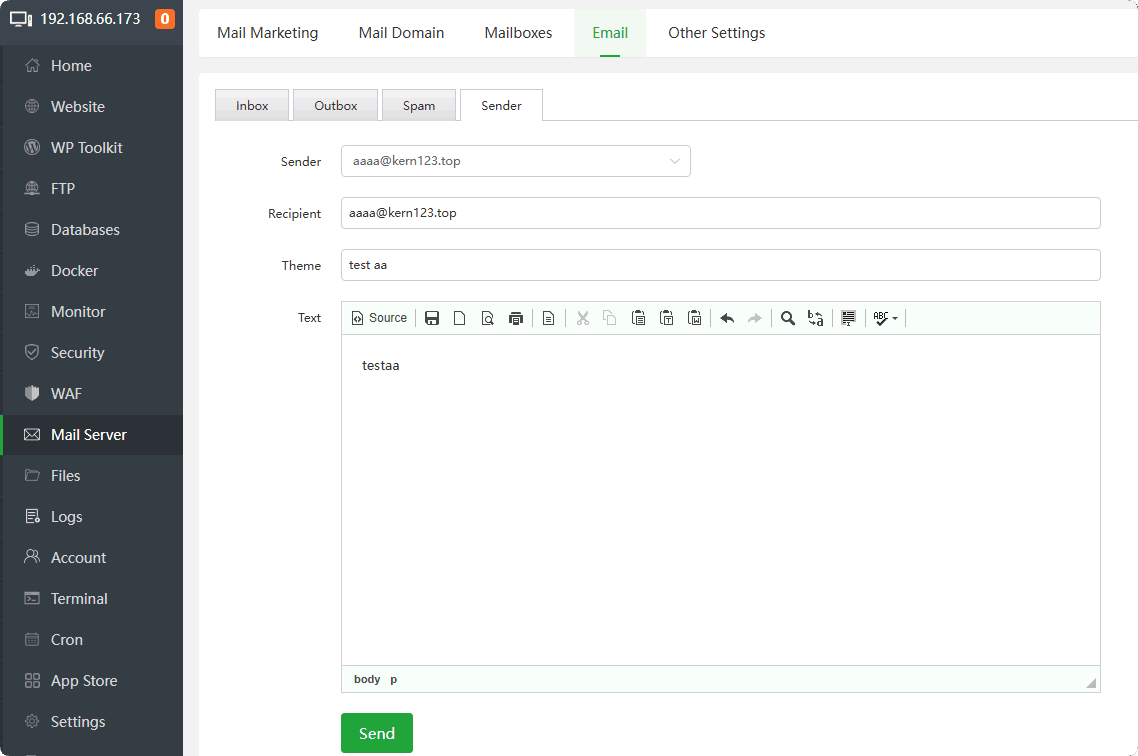Click the Save icon in editor toolbar
Screen dimensions: 1138x756
coord(432,318)
